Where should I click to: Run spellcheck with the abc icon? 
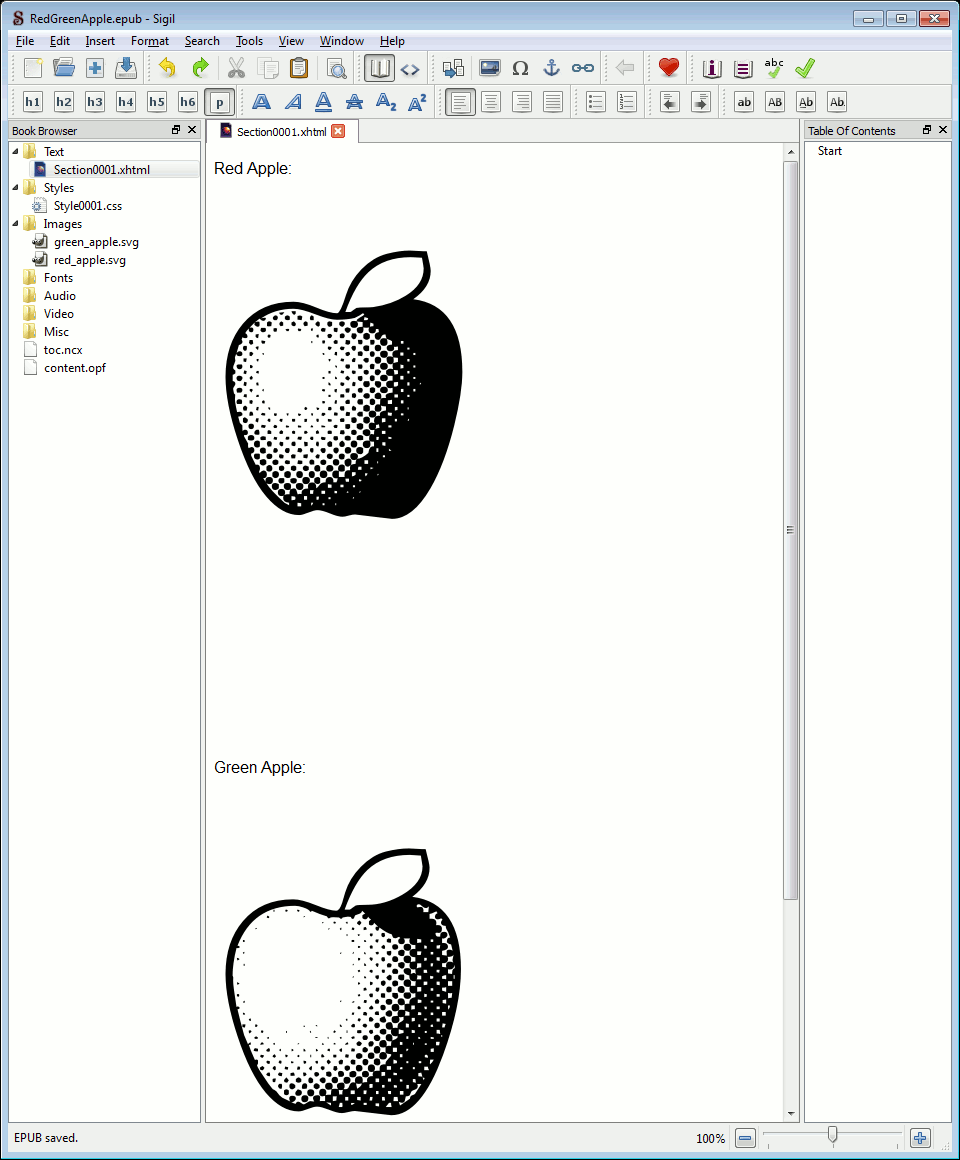click(774, 68)
